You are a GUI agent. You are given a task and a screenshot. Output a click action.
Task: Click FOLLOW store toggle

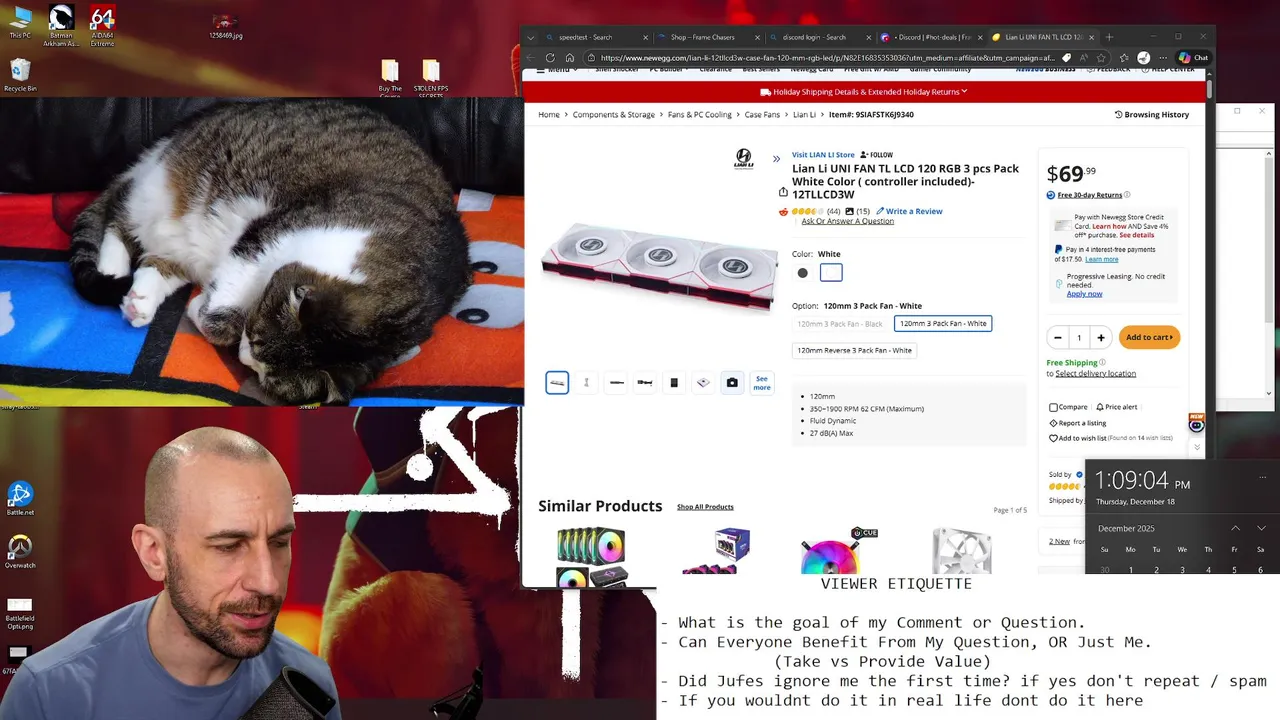[x=876, y=155]
